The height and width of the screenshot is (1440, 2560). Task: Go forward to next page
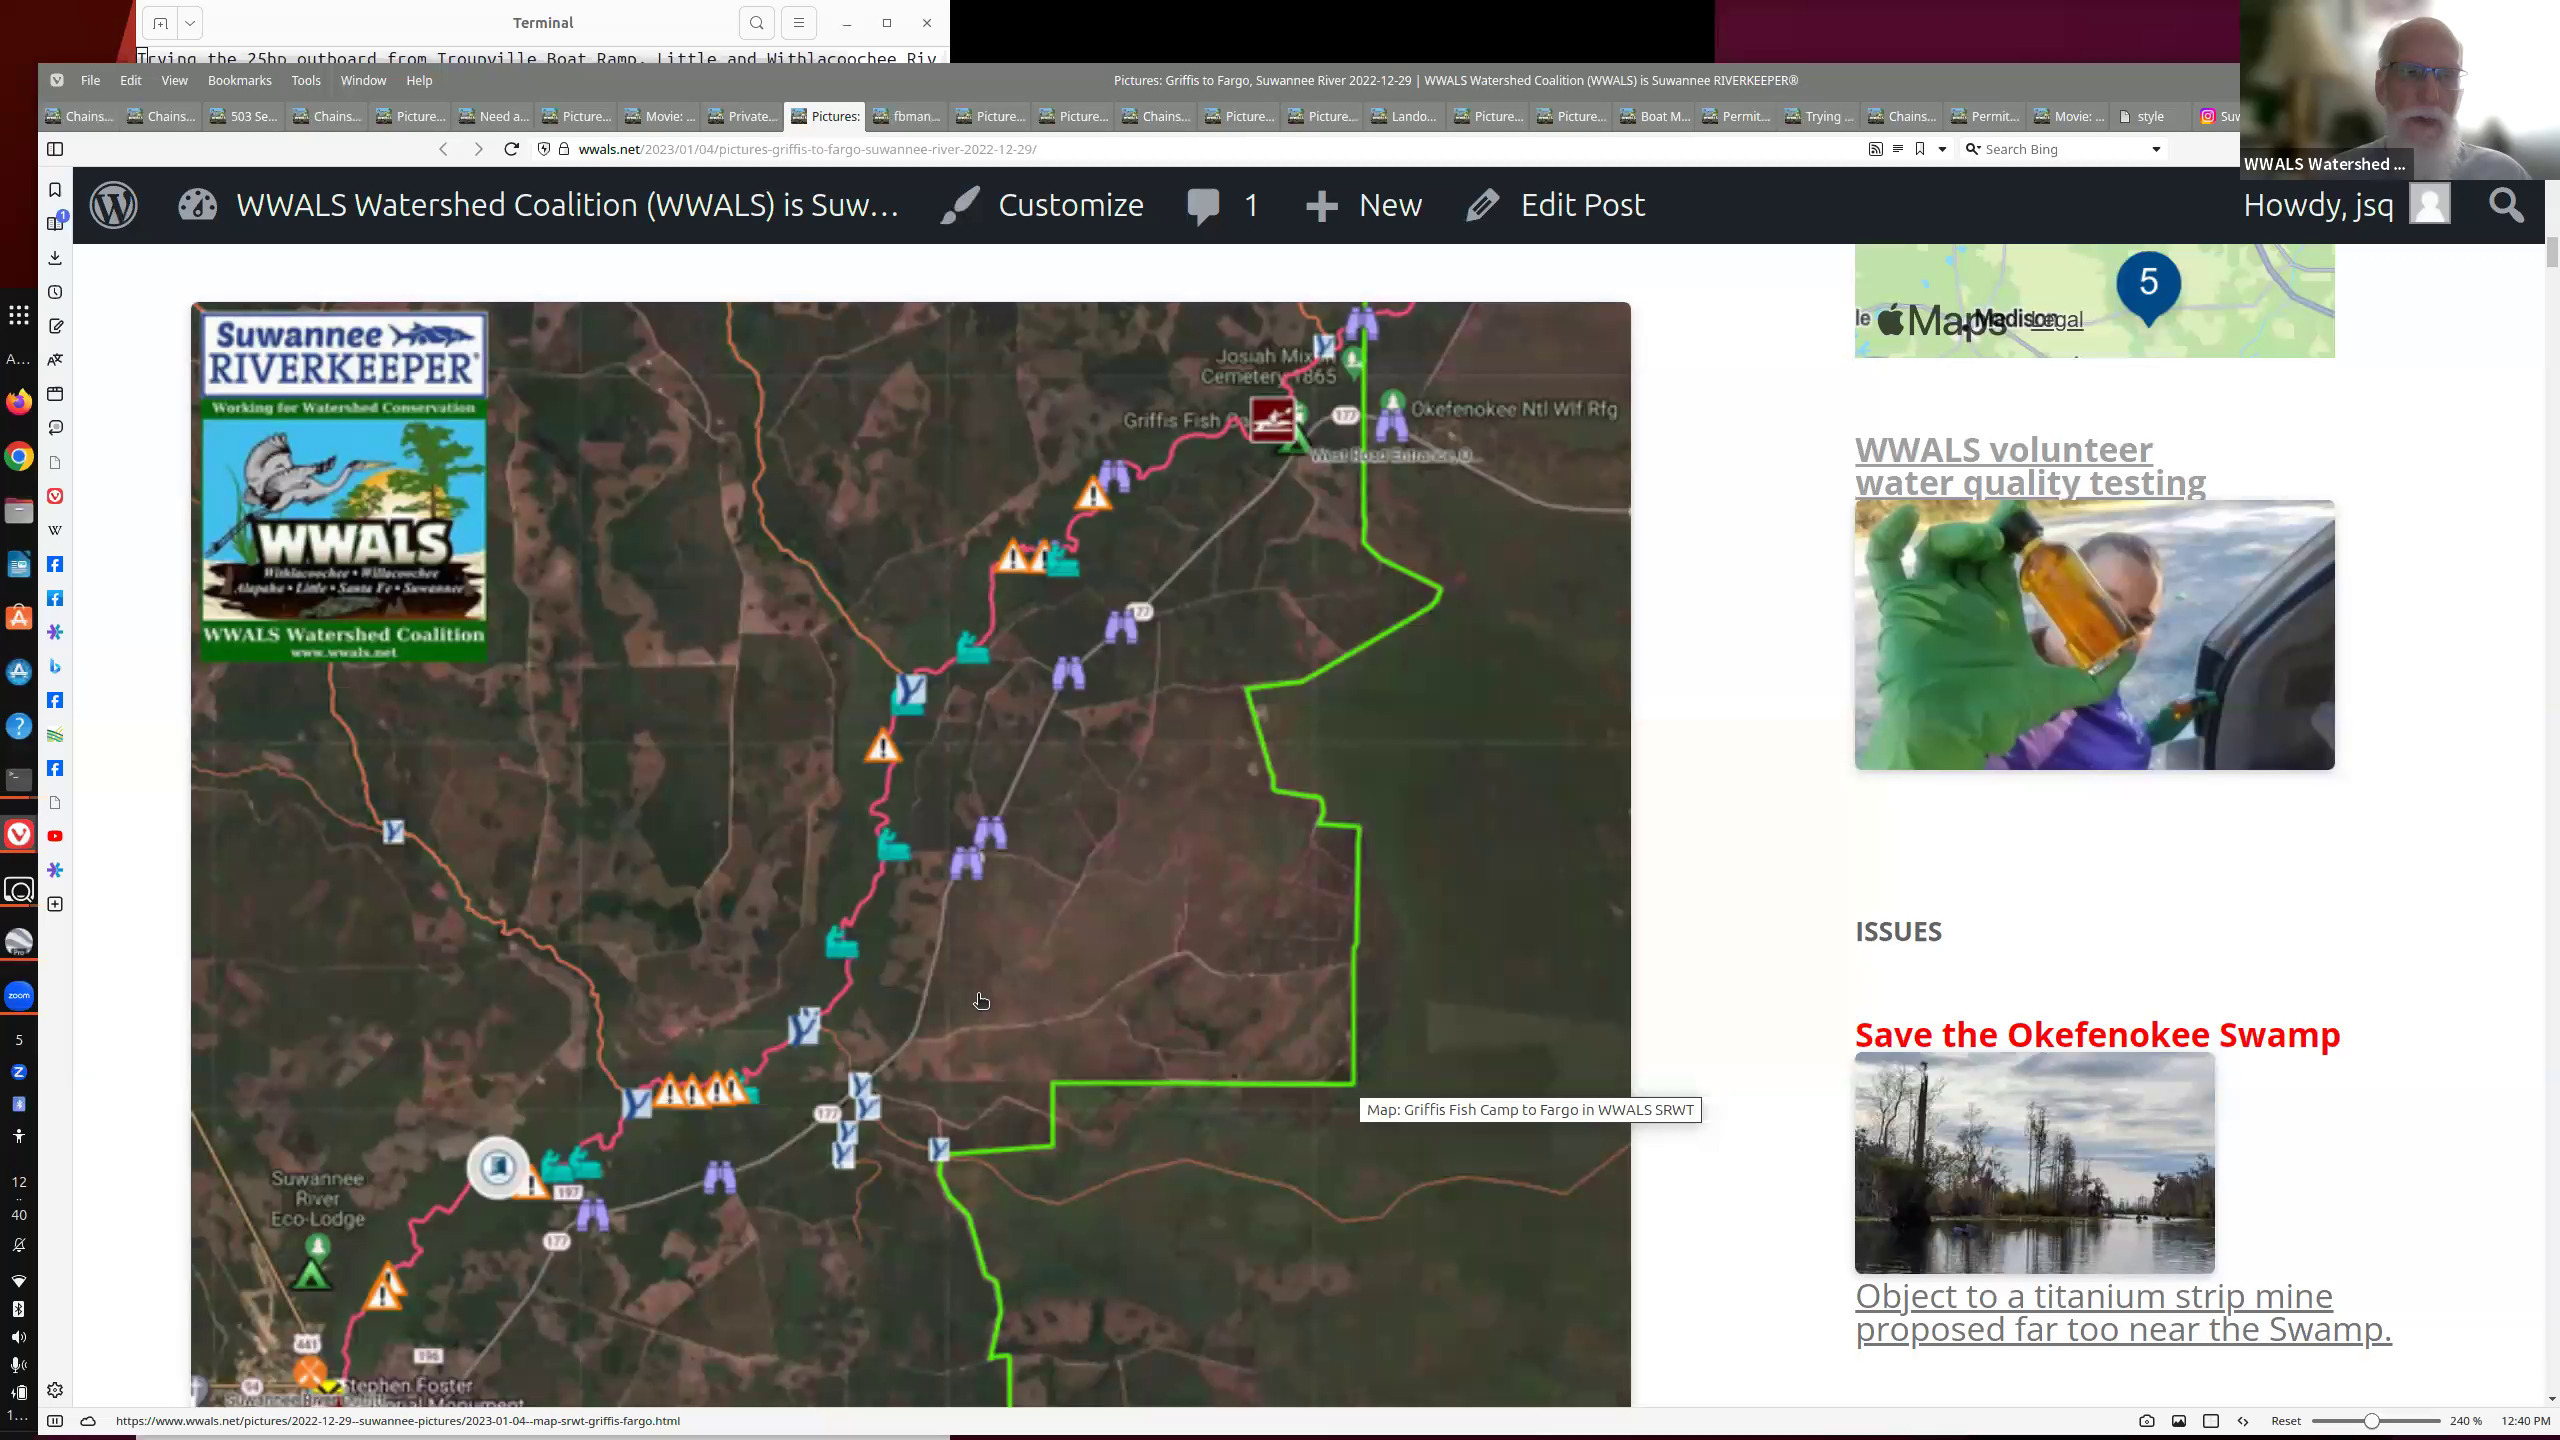pyautogui.click(x=478, y=149)
